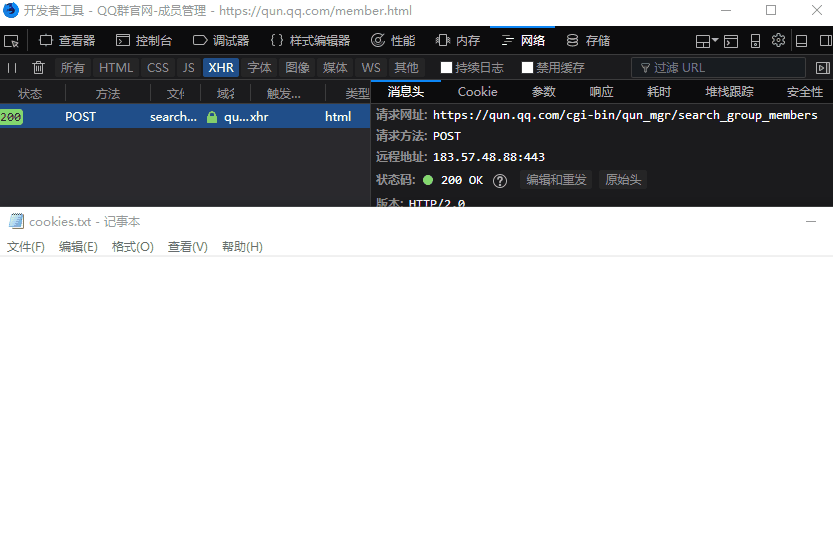Filter requests by CSS
833x546 pixels.
coord(158,68)
